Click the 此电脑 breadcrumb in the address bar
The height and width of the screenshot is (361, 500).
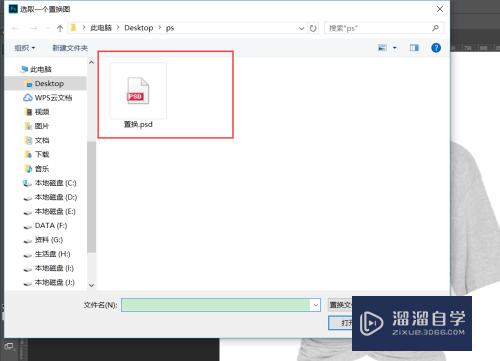click(101, 28)
